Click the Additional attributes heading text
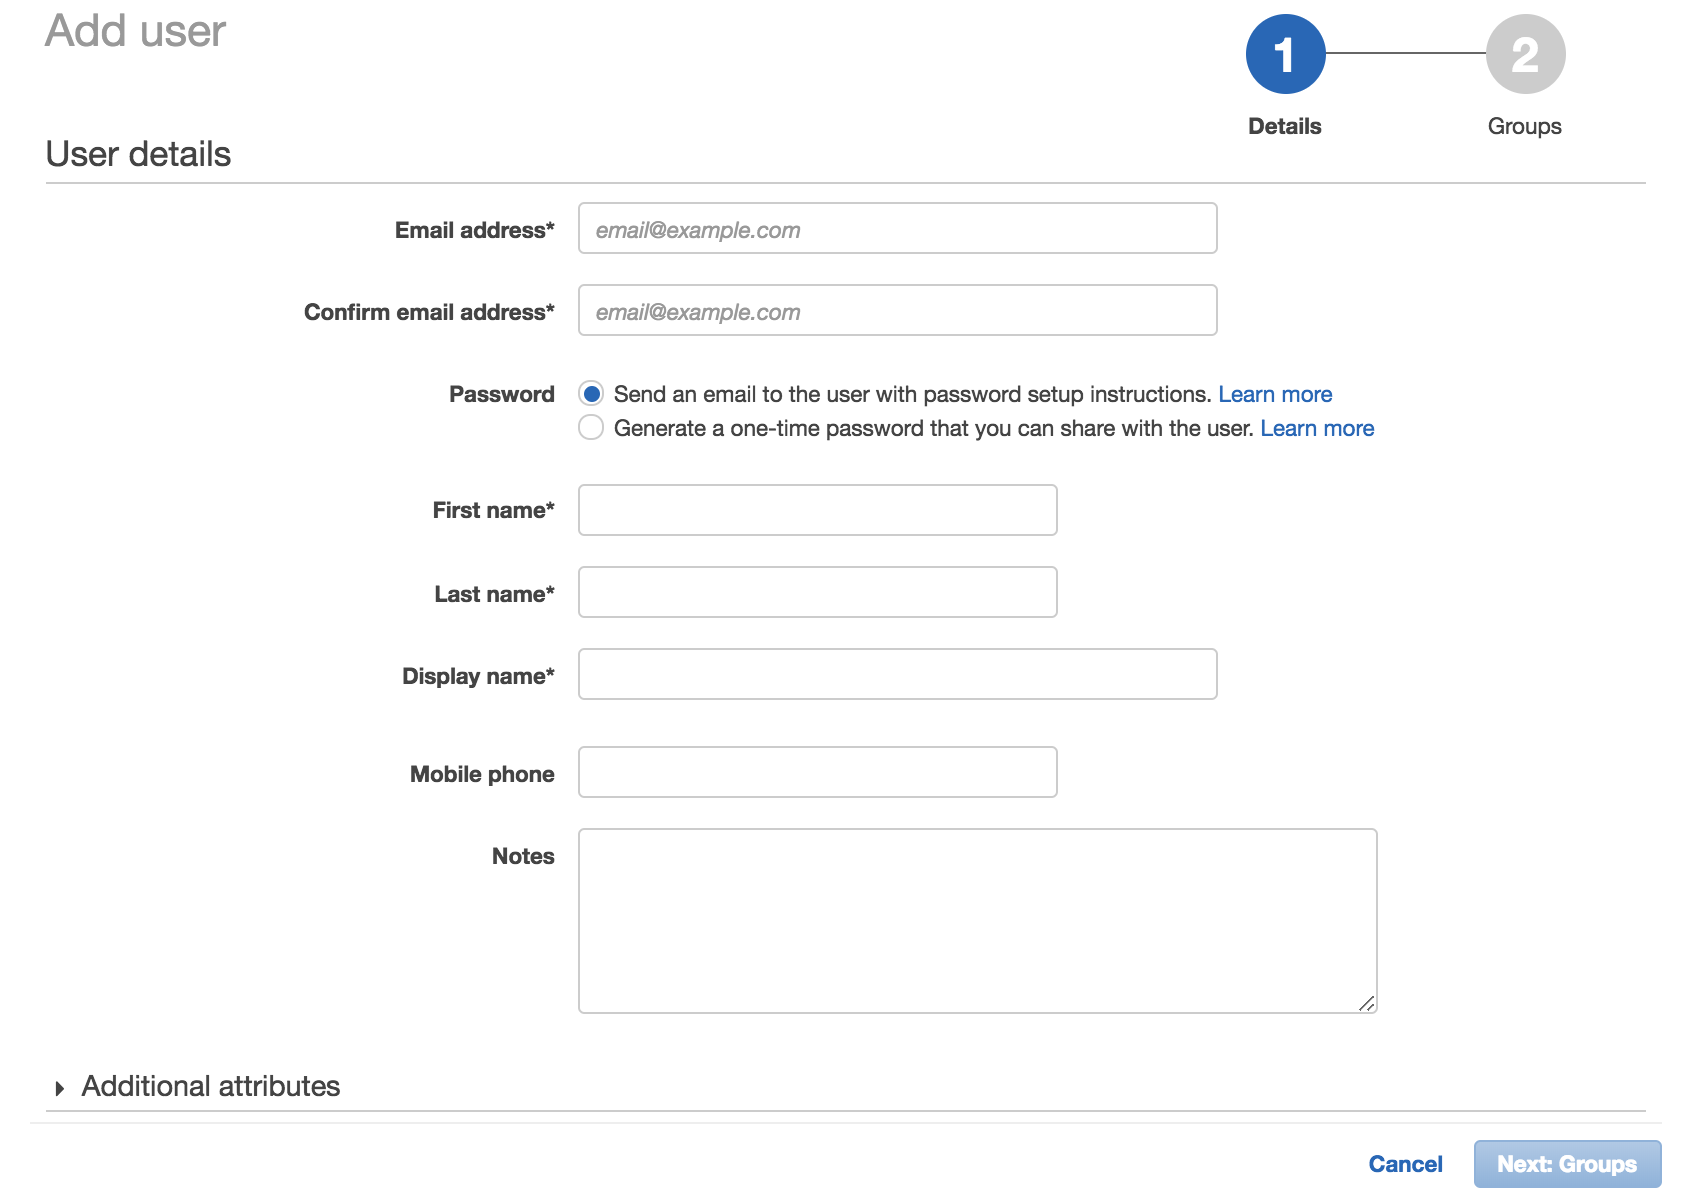 coord(211,1086)
